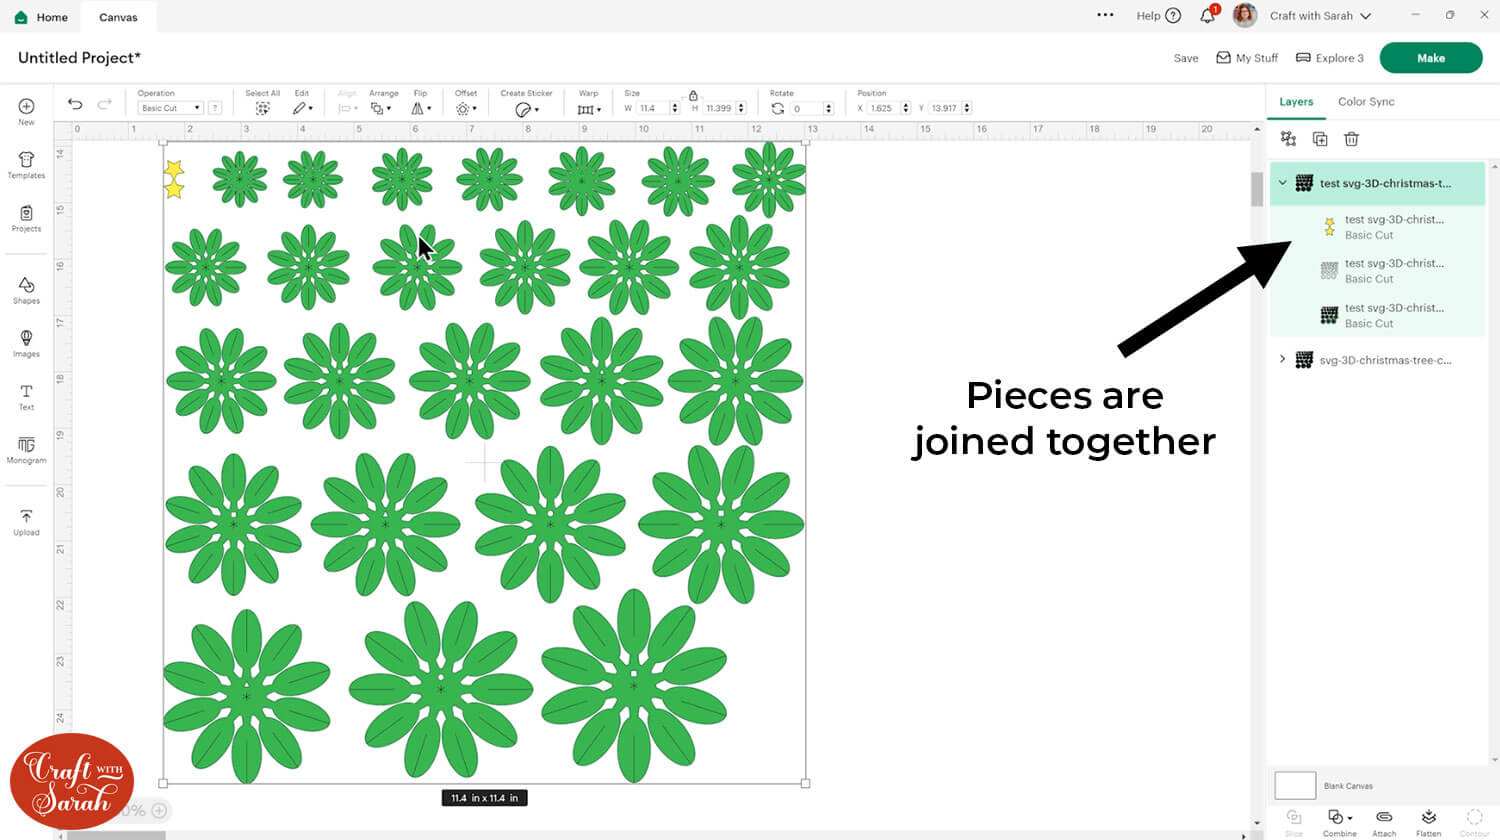This screenshot has width=1500, height=840.
Task: Open the Operation Basic Cut dropdown
Action: (169, 108)
